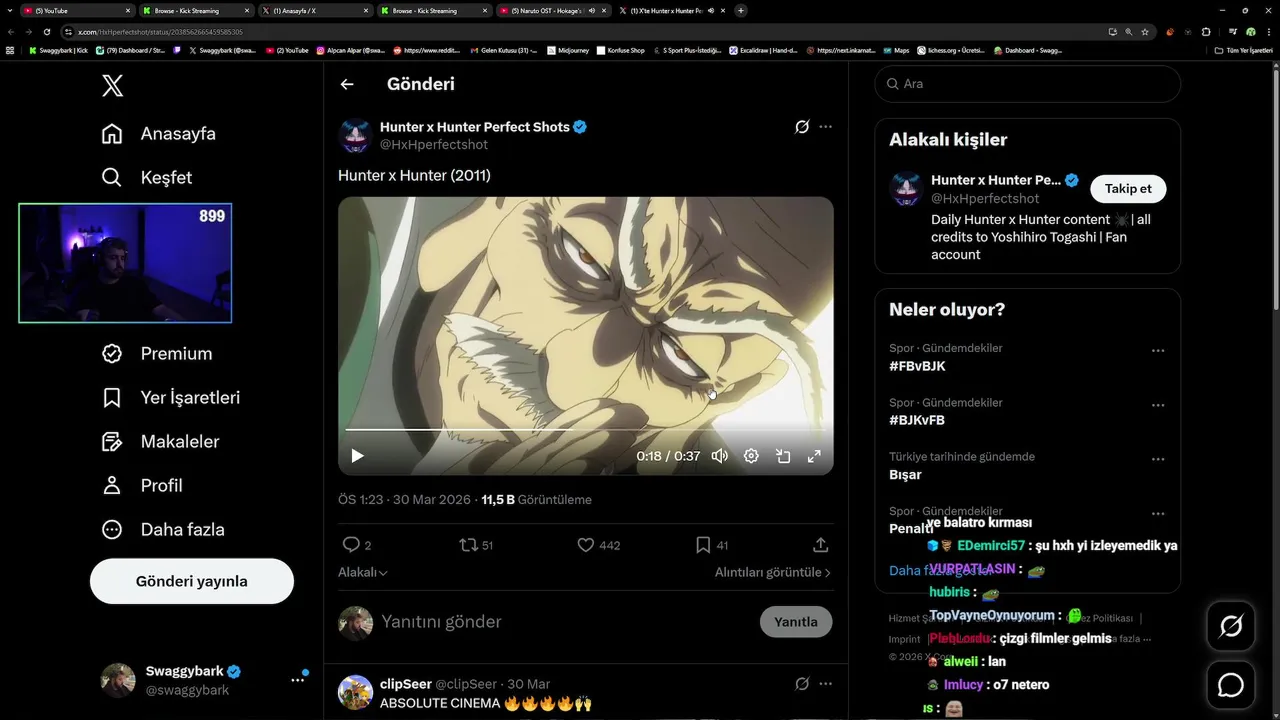This screenshot has height=720, width=1280.
Task: Open Grok icon on the Hunter post header
Action: [802, 127]
